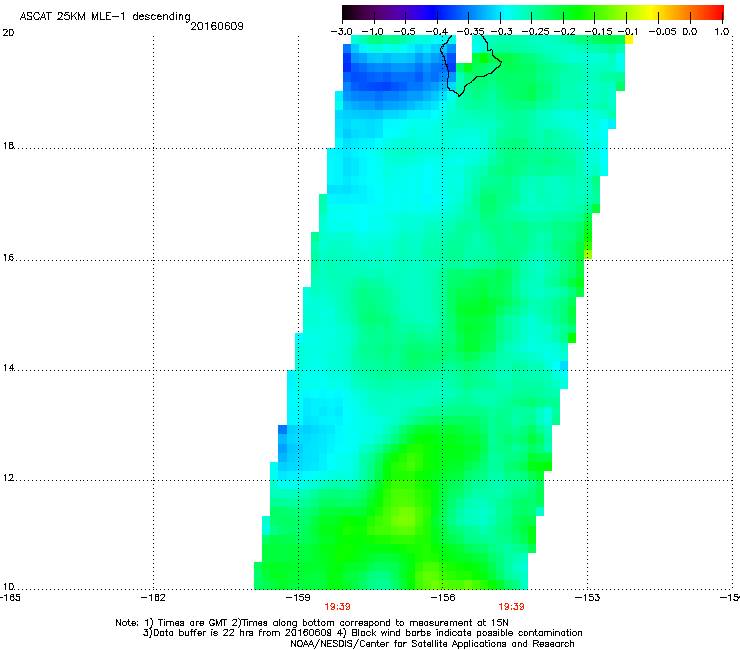Image resolution: width=740 pixels, height=650 pixels.
Task: Click the yellow pixel at the swath's top-right corner
Action: pyautogui.click(x=629, y=40)
